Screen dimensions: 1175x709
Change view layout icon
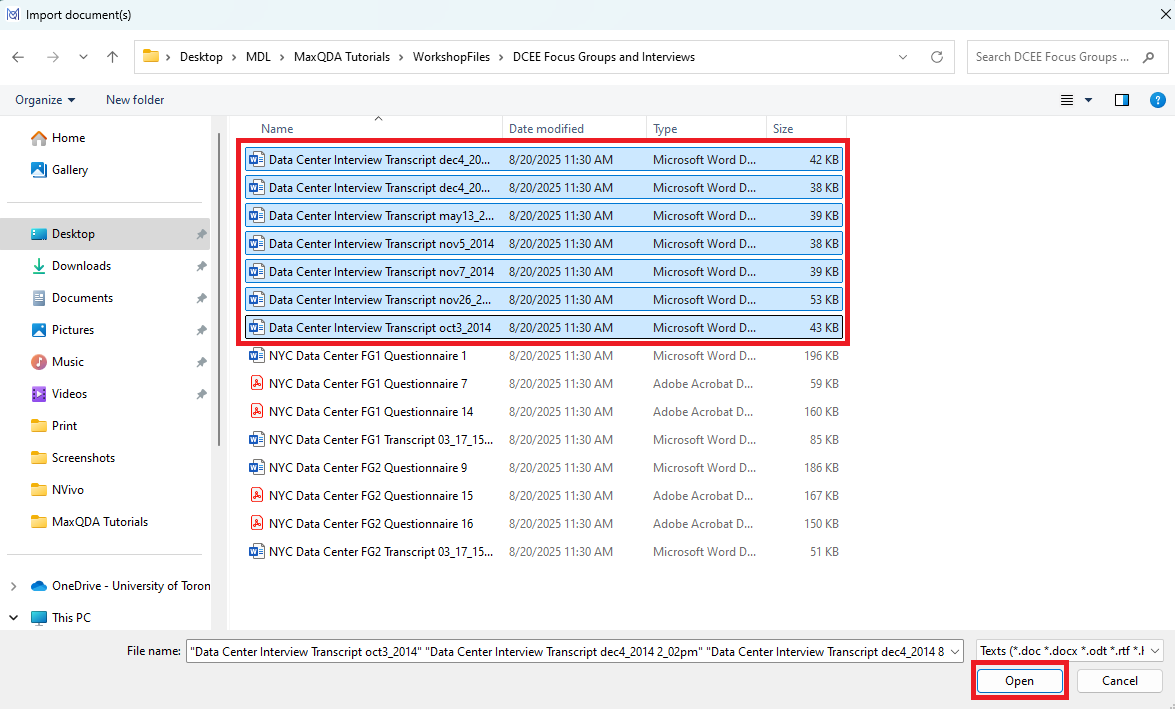click(x=1067, y=100)
